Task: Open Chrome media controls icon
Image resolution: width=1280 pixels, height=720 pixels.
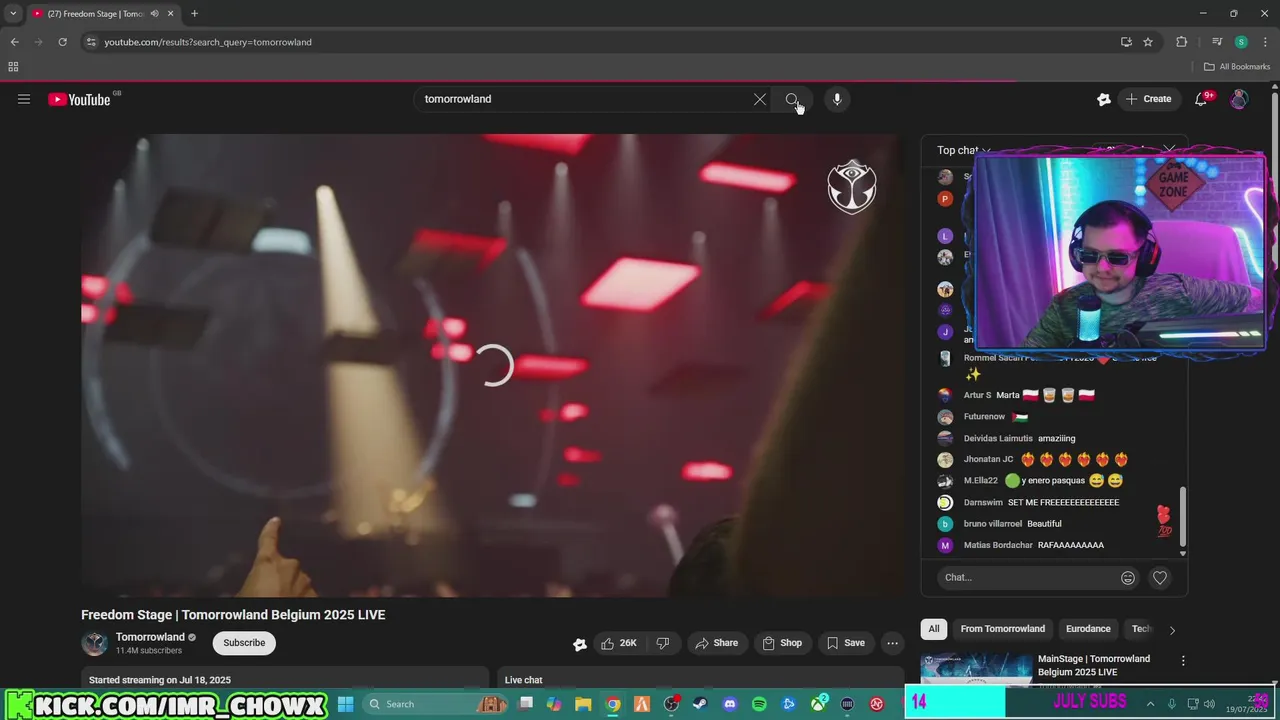Action: pyautogui.click(x=1217, y=42)
